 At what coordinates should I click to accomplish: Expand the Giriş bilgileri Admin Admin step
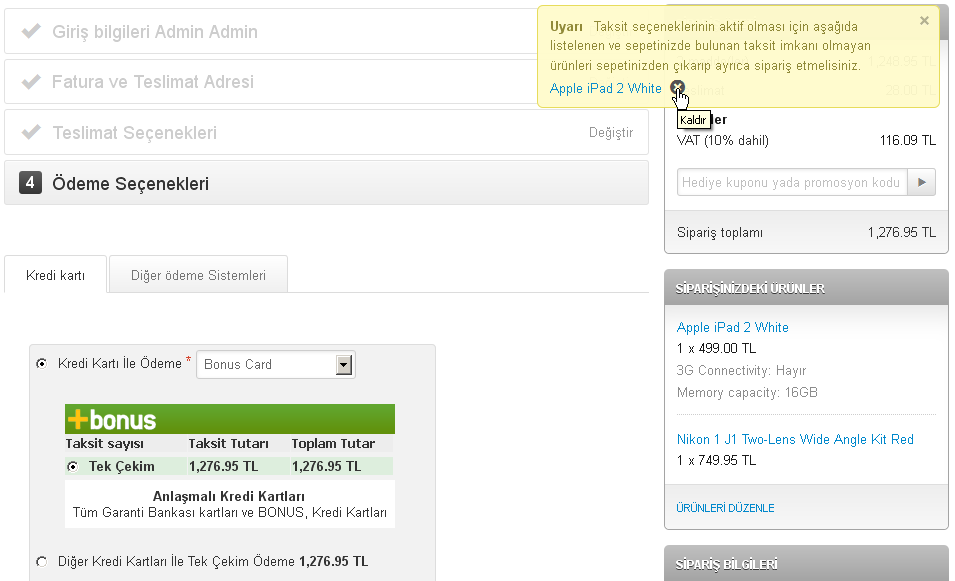pyautogui.click(x=154, y=32)
